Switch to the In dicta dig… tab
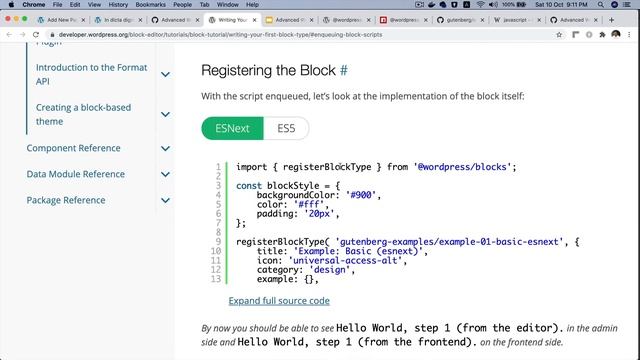This screenshot has height=360, width=640. [118, 20]
